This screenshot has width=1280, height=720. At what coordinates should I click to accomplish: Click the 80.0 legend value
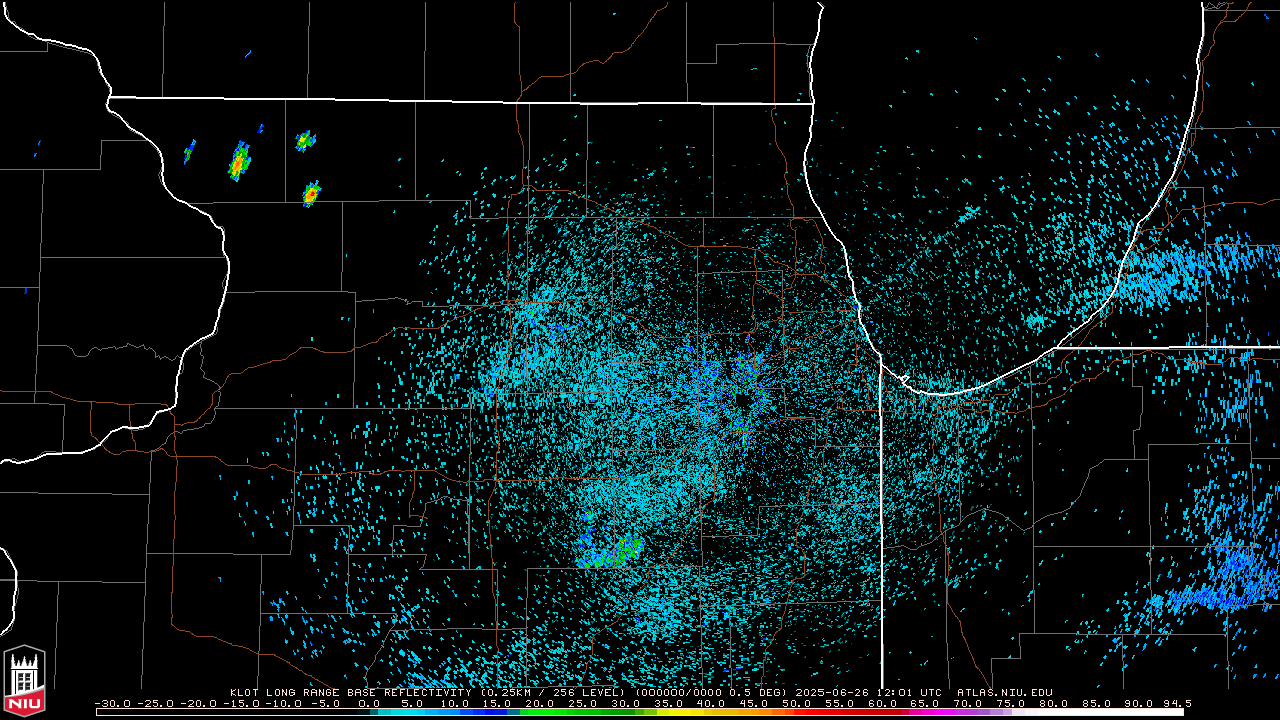click(1052, 703)
